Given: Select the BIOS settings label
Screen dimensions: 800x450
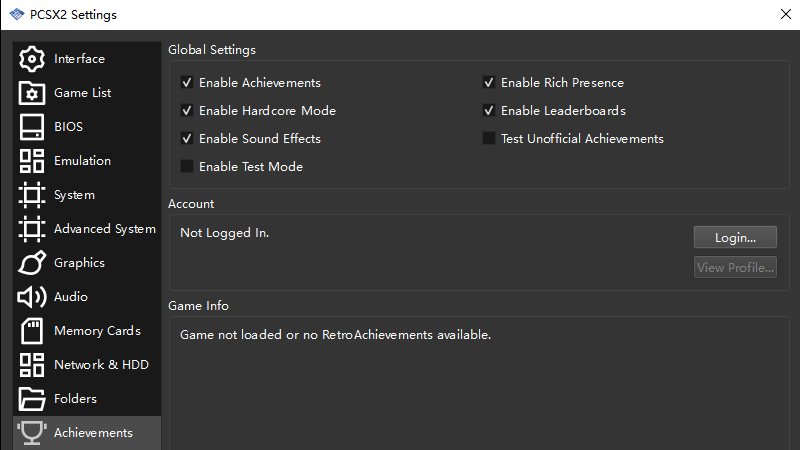Looking at the screenshot, I should pyautogui.click(x=68, y=127).
